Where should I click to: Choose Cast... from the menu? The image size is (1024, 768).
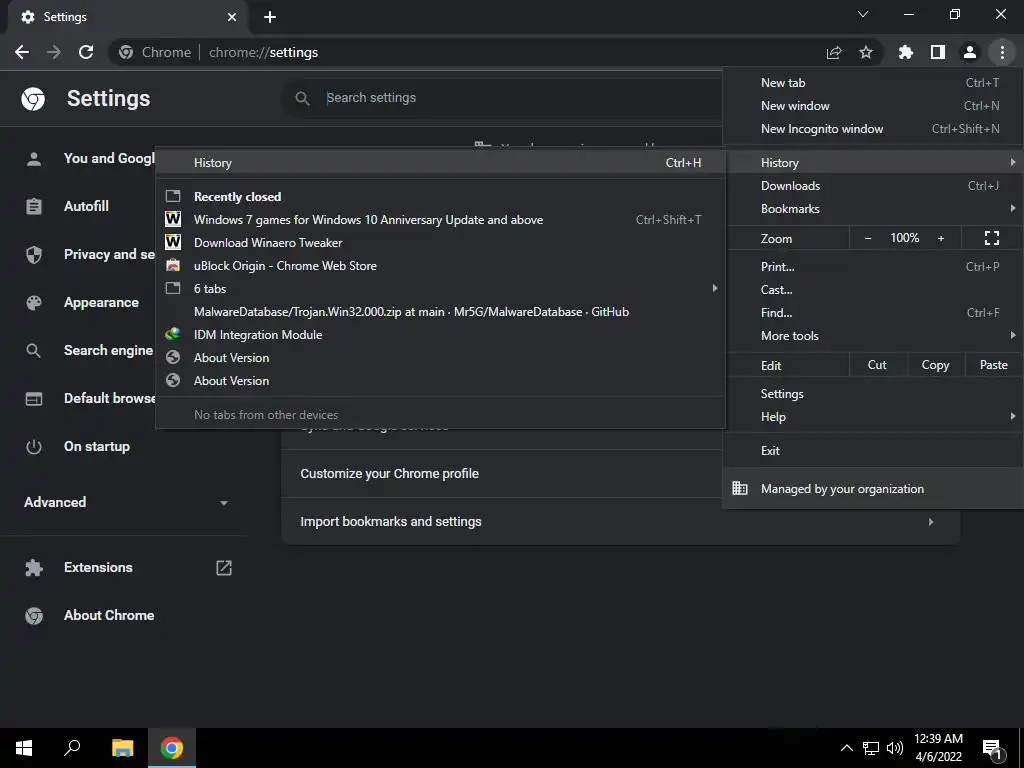(873, 290)
